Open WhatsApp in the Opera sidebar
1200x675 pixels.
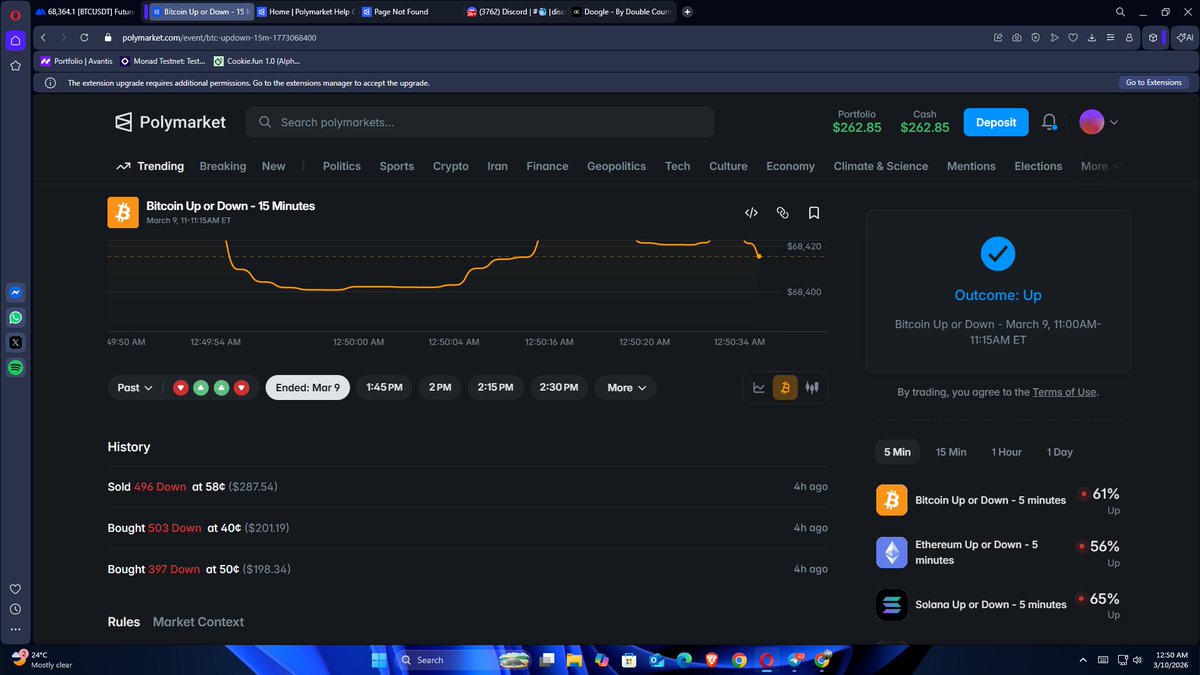coord(15,318)
